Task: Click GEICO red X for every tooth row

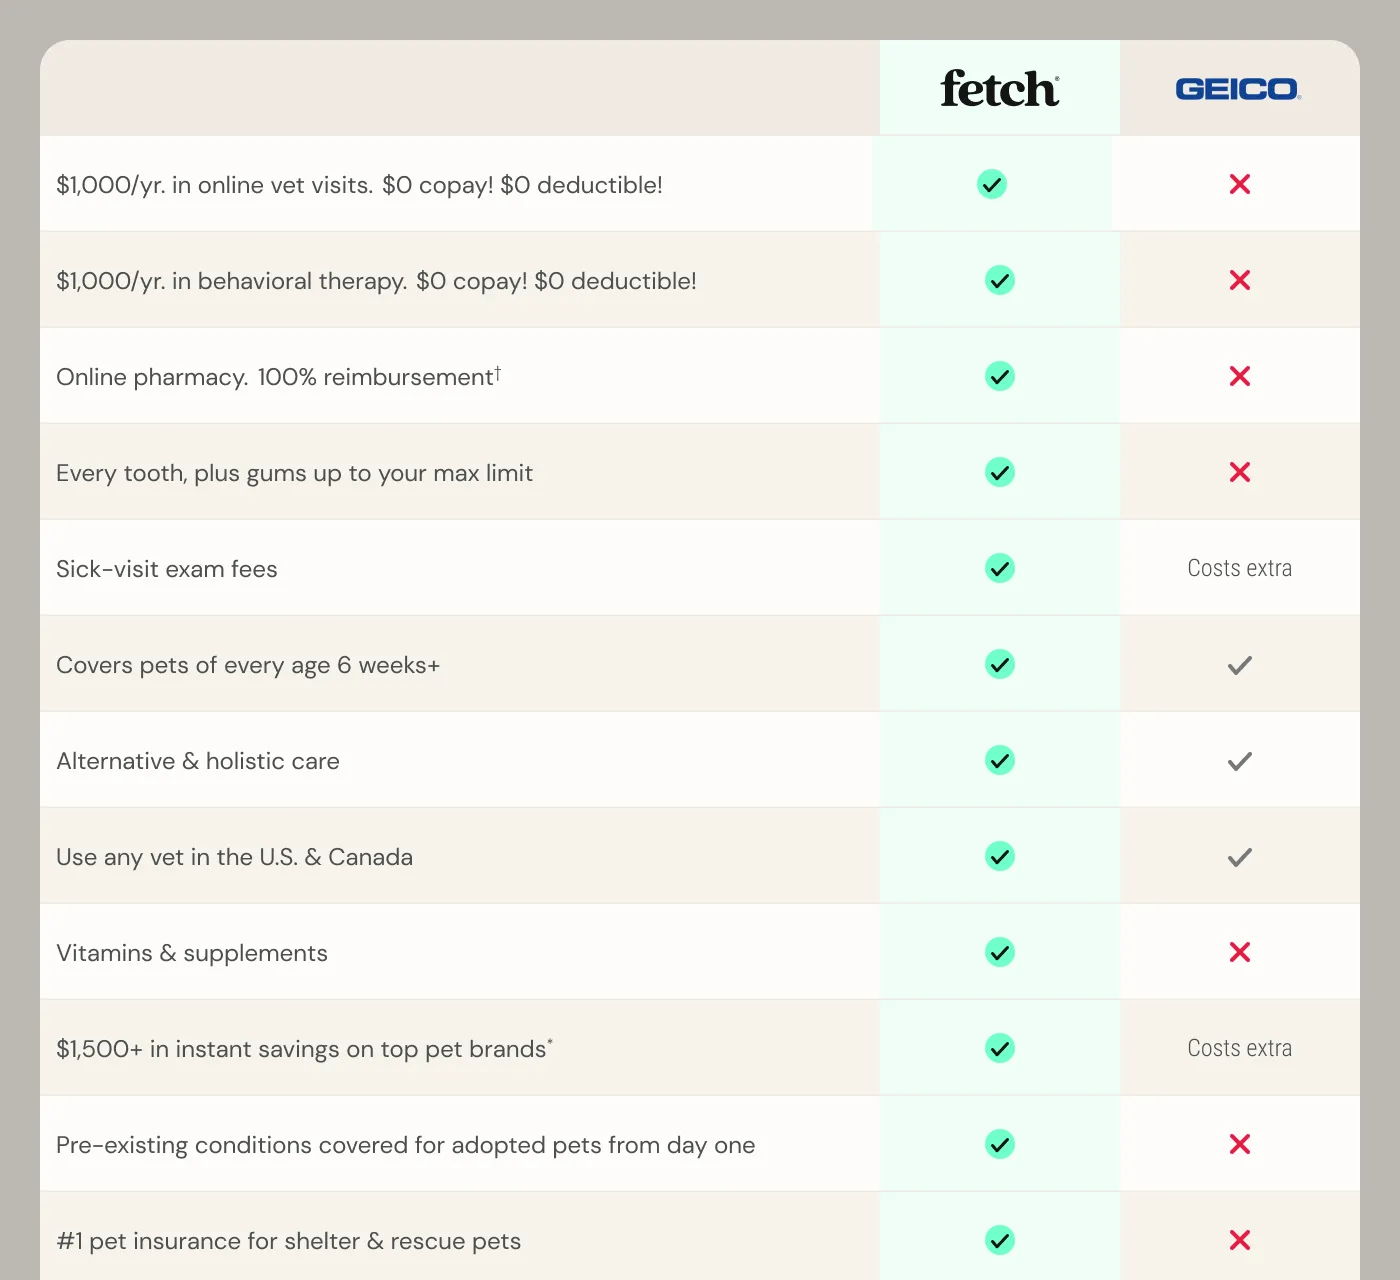Action: pos(1240,472)
